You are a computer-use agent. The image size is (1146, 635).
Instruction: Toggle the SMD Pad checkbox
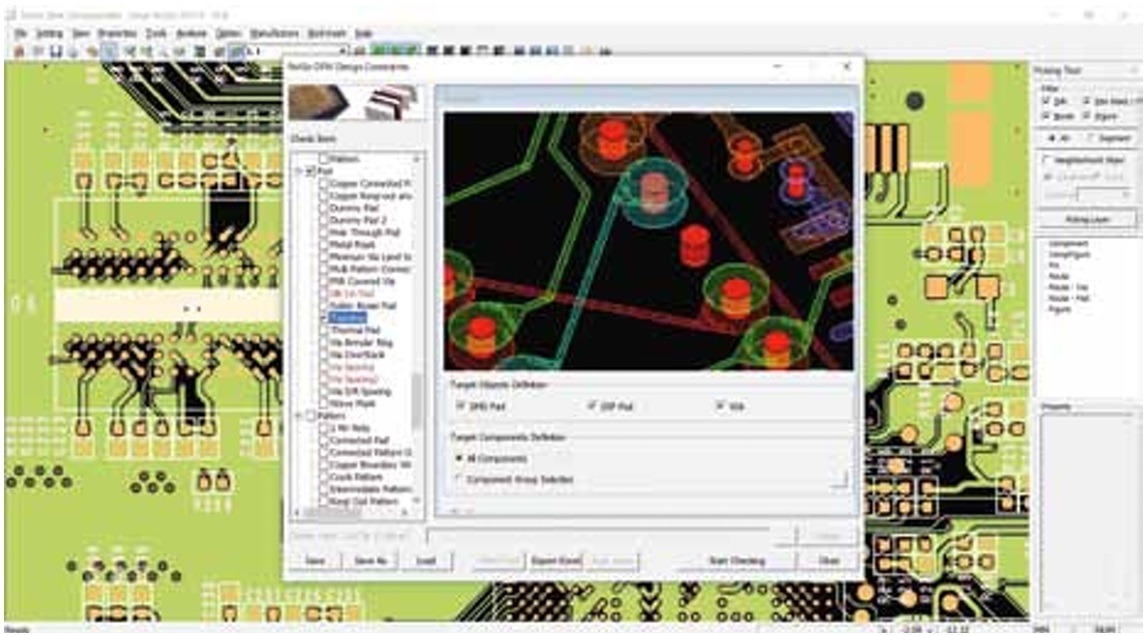coord(461,406)
